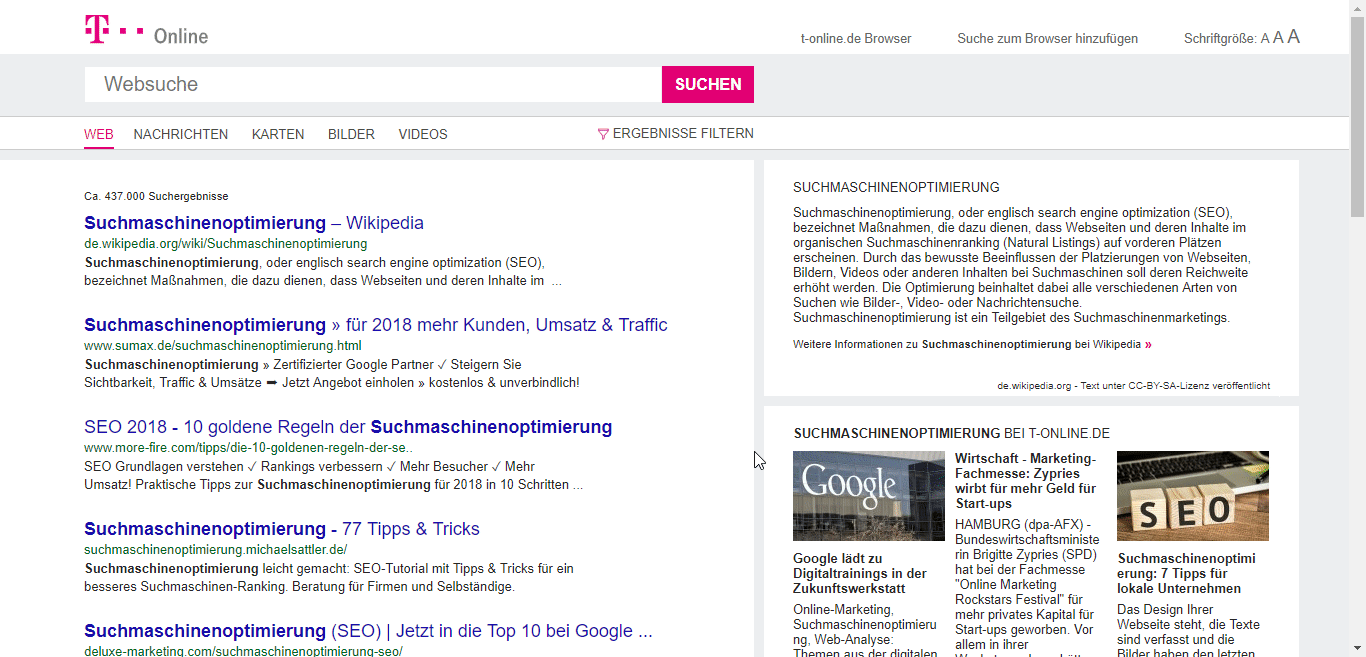Image resolution: width=1366 pixels, height=657 pixels.
Task: Switch to the NACHRICHTEN tab
Action: pyautogui.click(x=181, y=134)
